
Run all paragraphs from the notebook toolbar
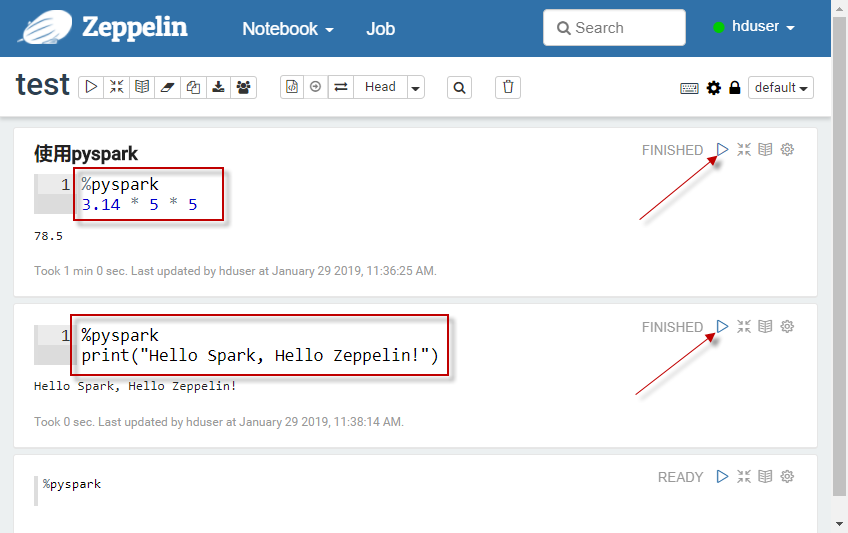[x=92, y=87]
